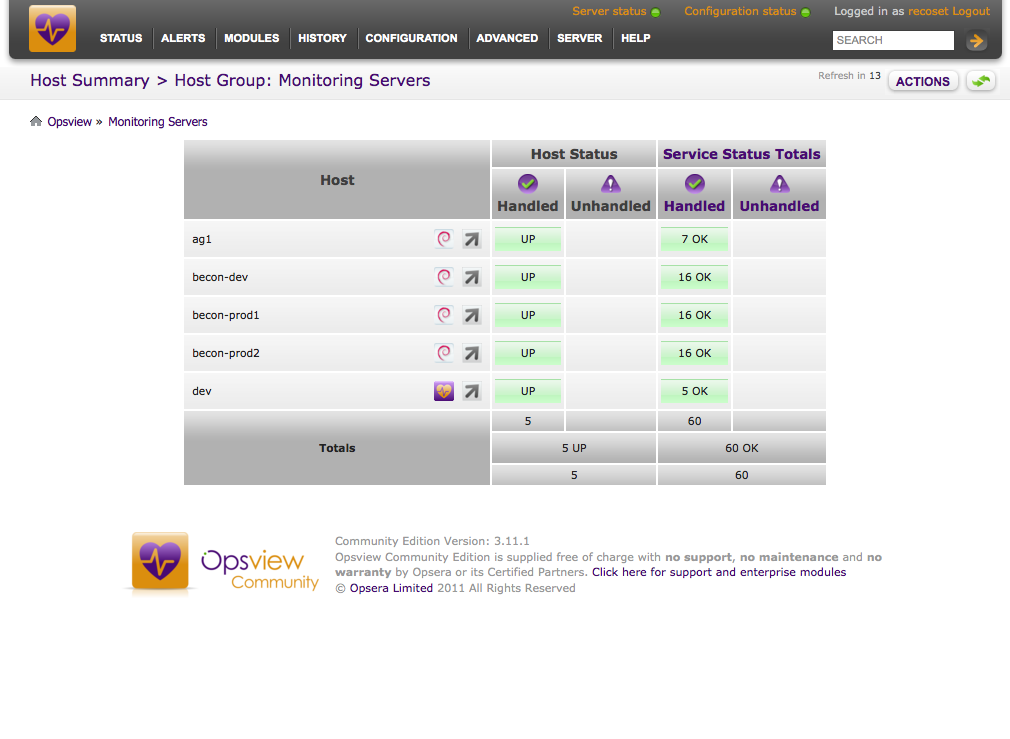This screenshot has height=739, width=1010.
Task: Select the dev host name
Action: tap(202, 391)
